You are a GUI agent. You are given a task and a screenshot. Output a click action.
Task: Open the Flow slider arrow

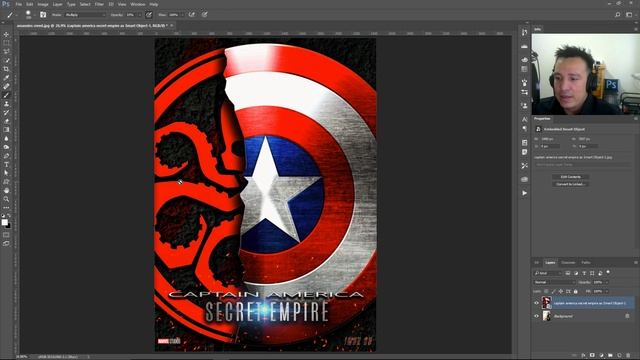[182, 15]
